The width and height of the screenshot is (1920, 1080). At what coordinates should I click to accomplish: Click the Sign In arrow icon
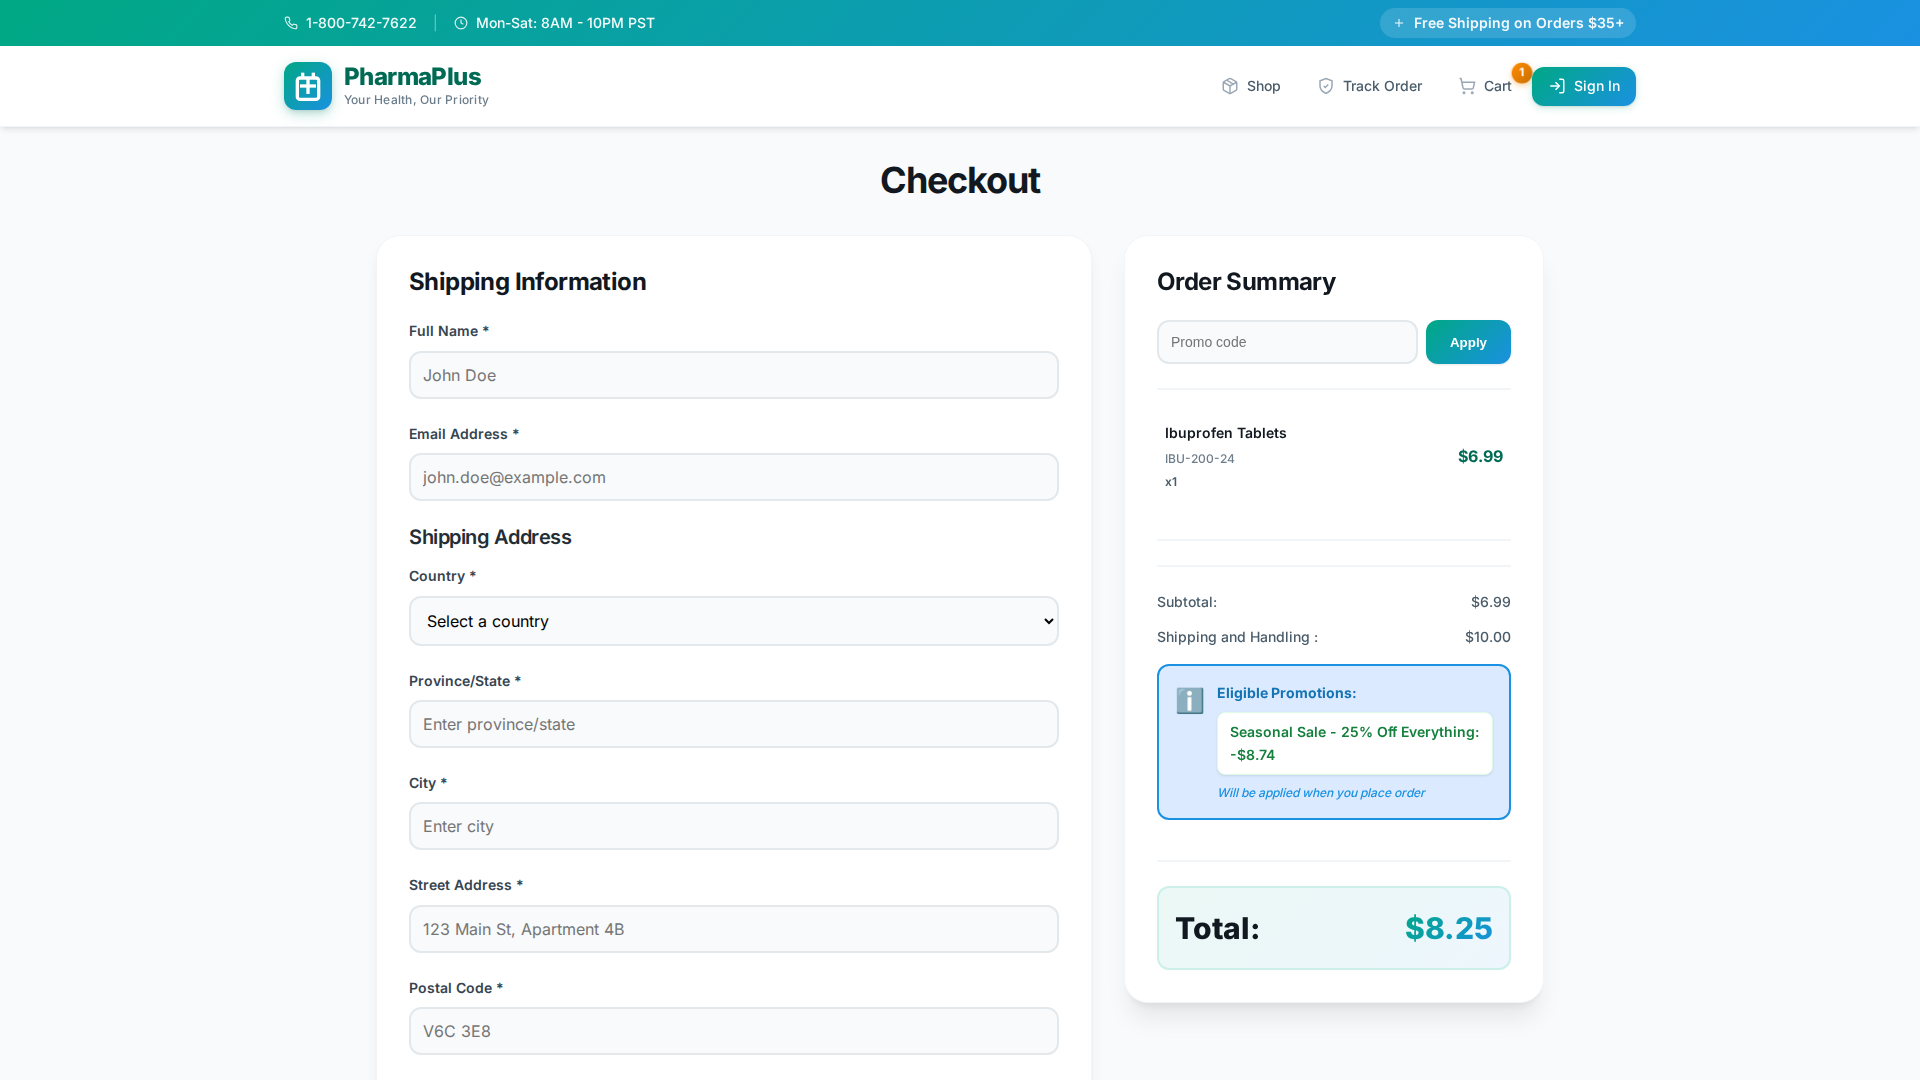[1558, 86]
